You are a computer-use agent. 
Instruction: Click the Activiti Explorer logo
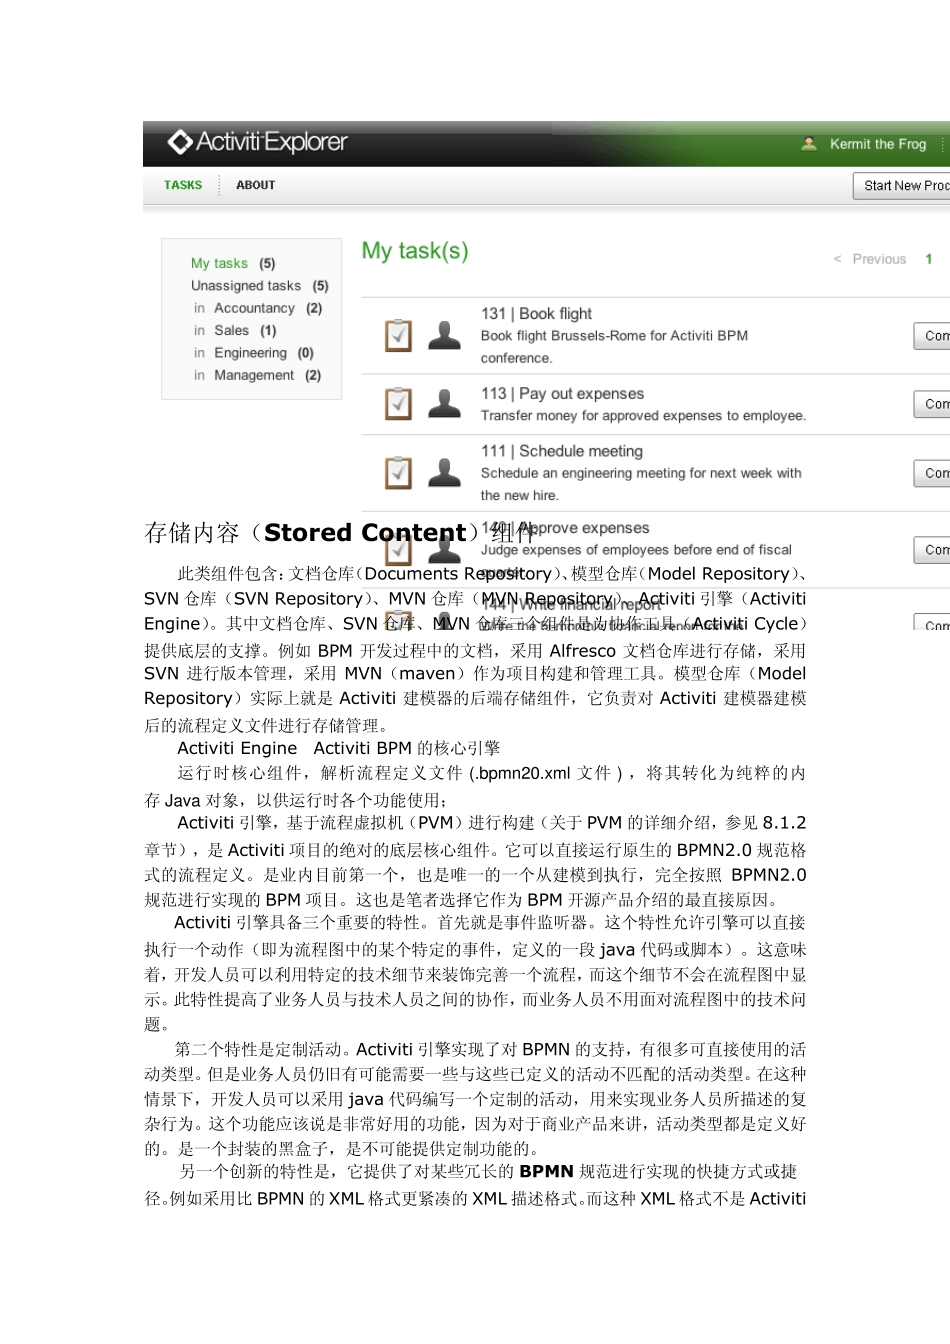(x=257, y=142)
